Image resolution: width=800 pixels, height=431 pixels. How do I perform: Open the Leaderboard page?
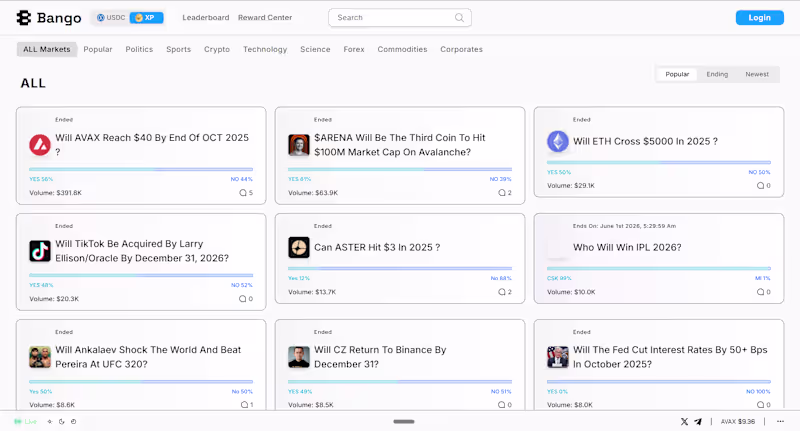click(206, 17)
